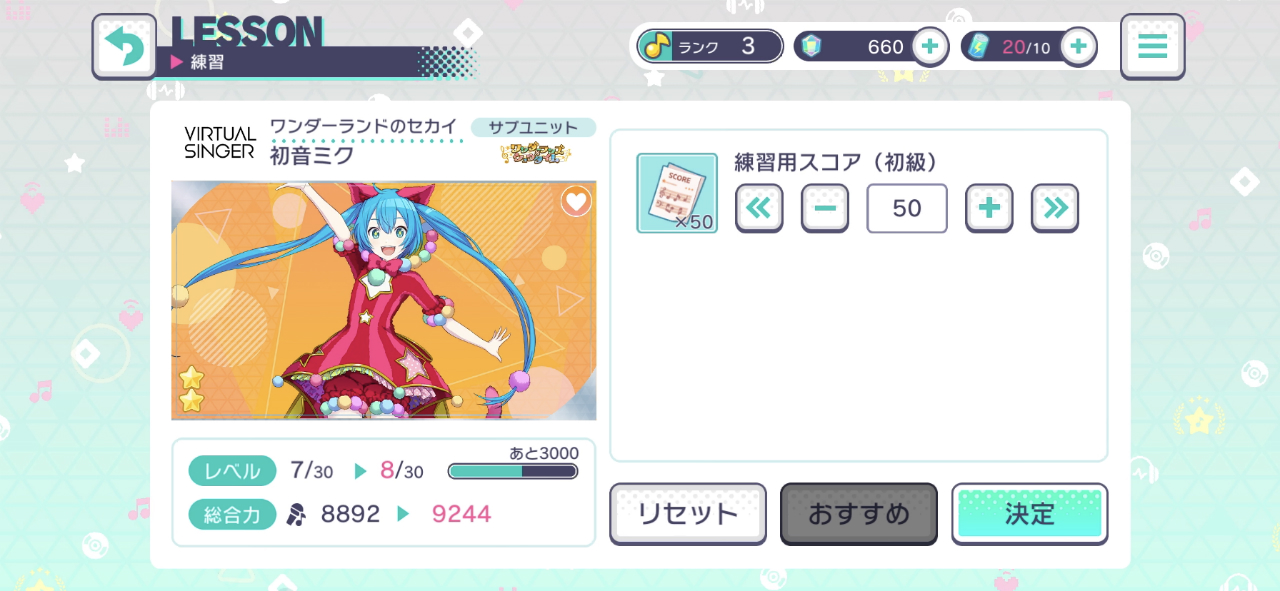Screen dimensions: 1280x591
Task: Click the リセット button
Action: point(688,514)
